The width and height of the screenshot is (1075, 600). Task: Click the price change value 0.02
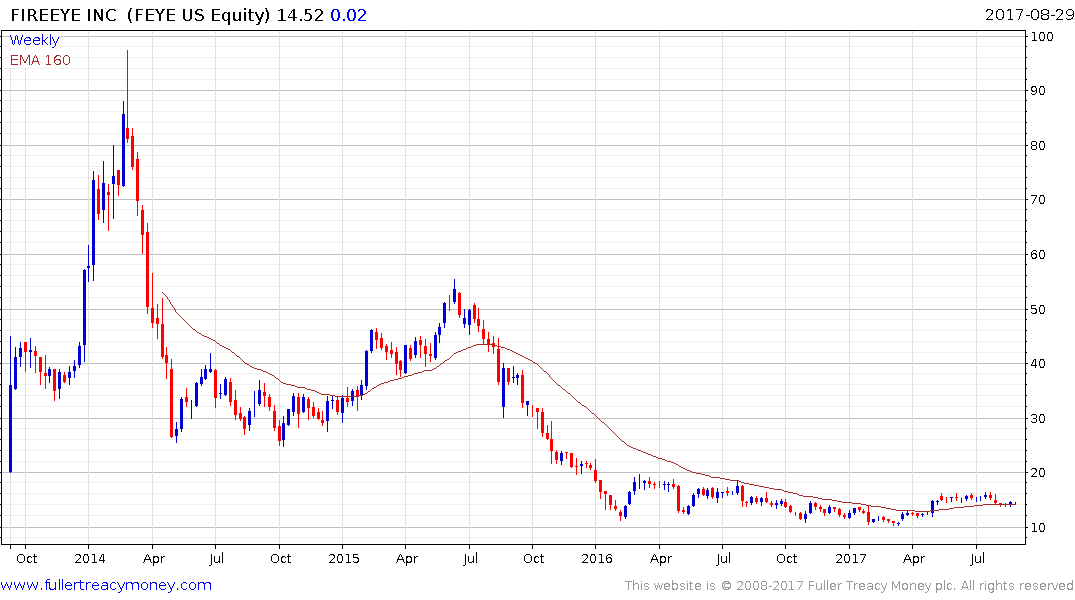[x=348, y=15]
